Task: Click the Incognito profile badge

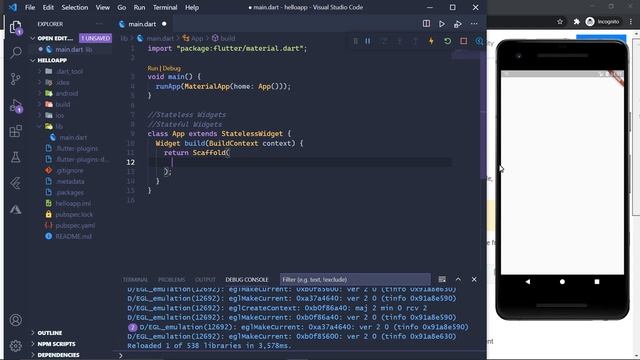Action: coord(602,22)
